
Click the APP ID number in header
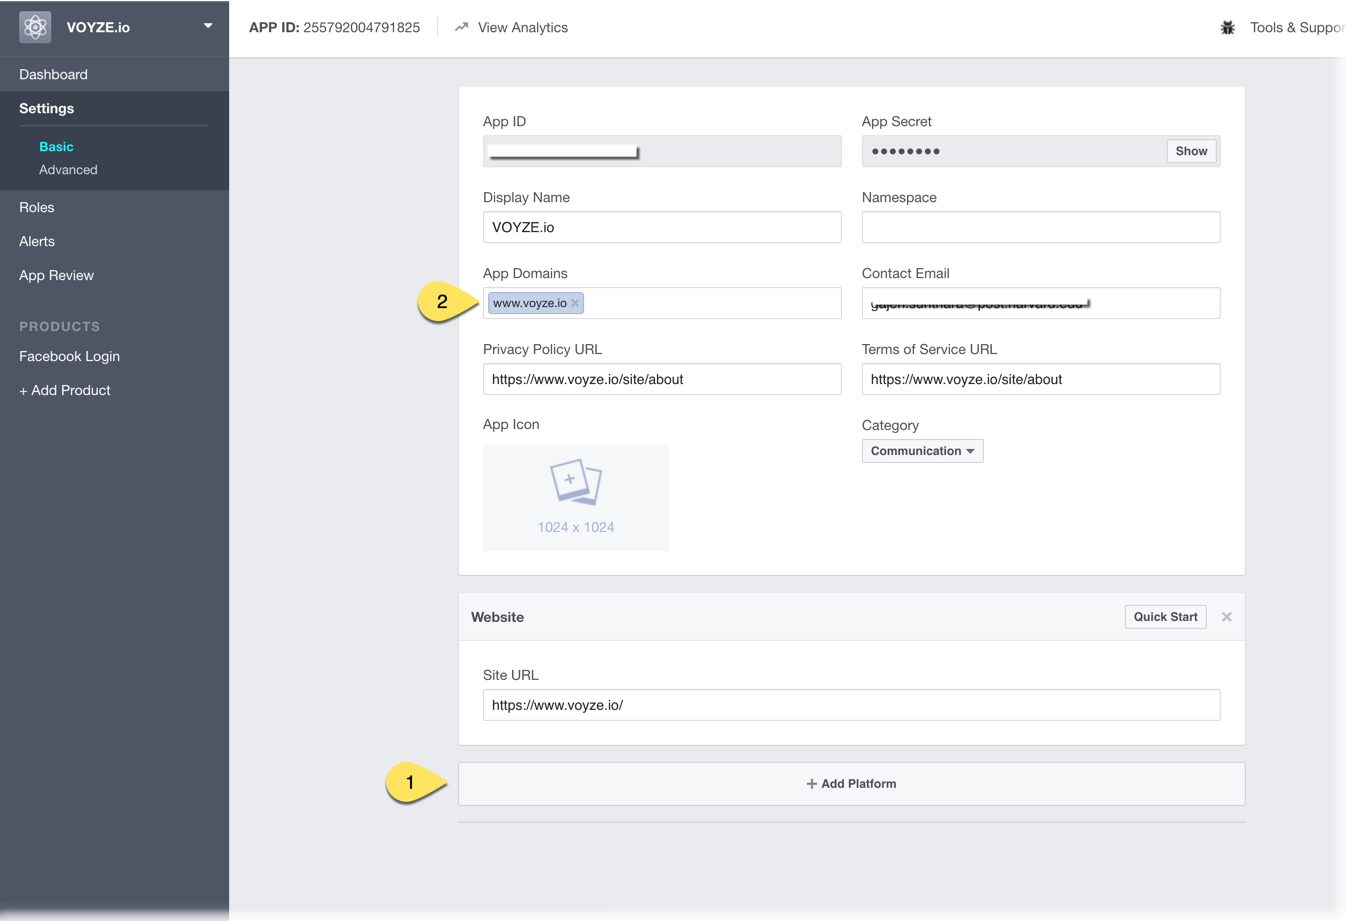click(361, 27)
